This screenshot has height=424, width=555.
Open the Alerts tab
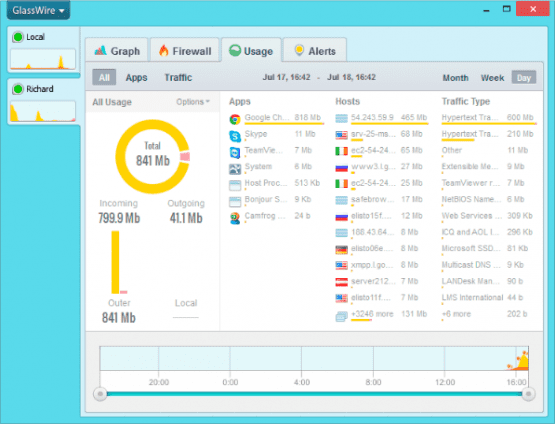click(x=315, y=51)
